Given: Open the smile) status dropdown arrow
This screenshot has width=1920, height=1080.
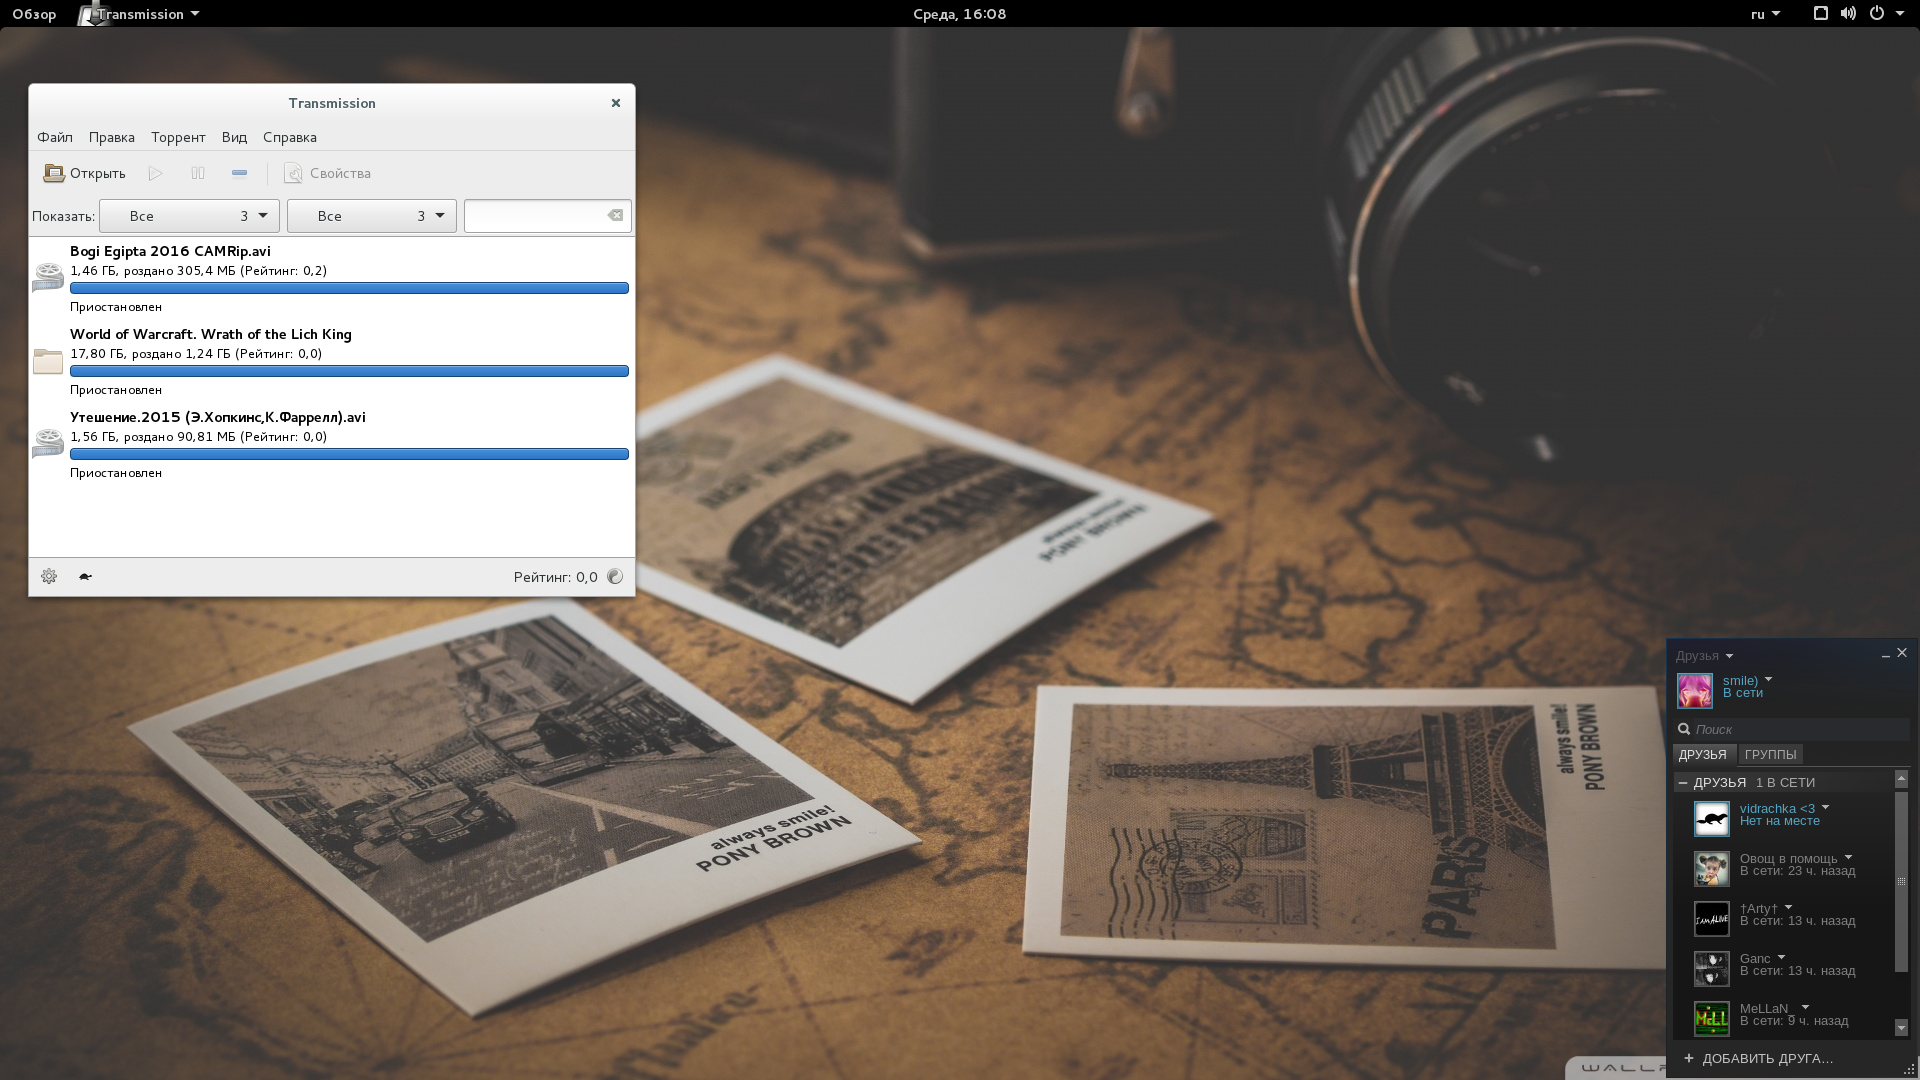Looking at the screenshot, I should [1768, 679].
